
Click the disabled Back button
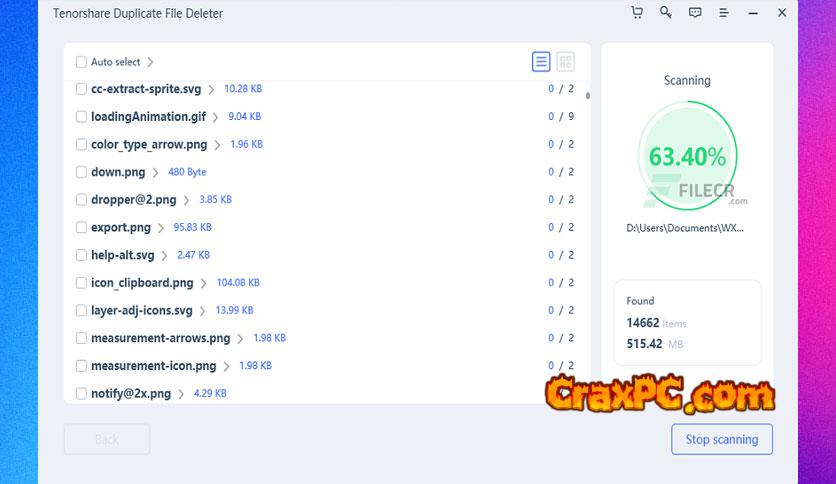click(x=107, y=439)
